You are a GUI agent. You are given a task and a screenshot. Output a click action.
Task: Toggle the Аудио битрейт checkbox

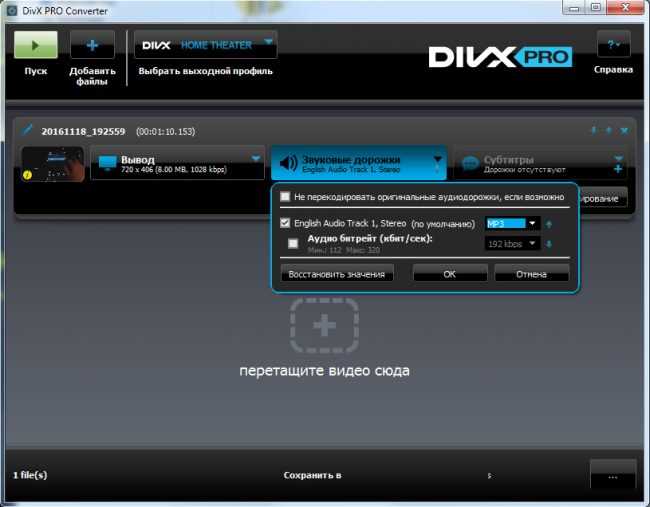click(293, 243)
